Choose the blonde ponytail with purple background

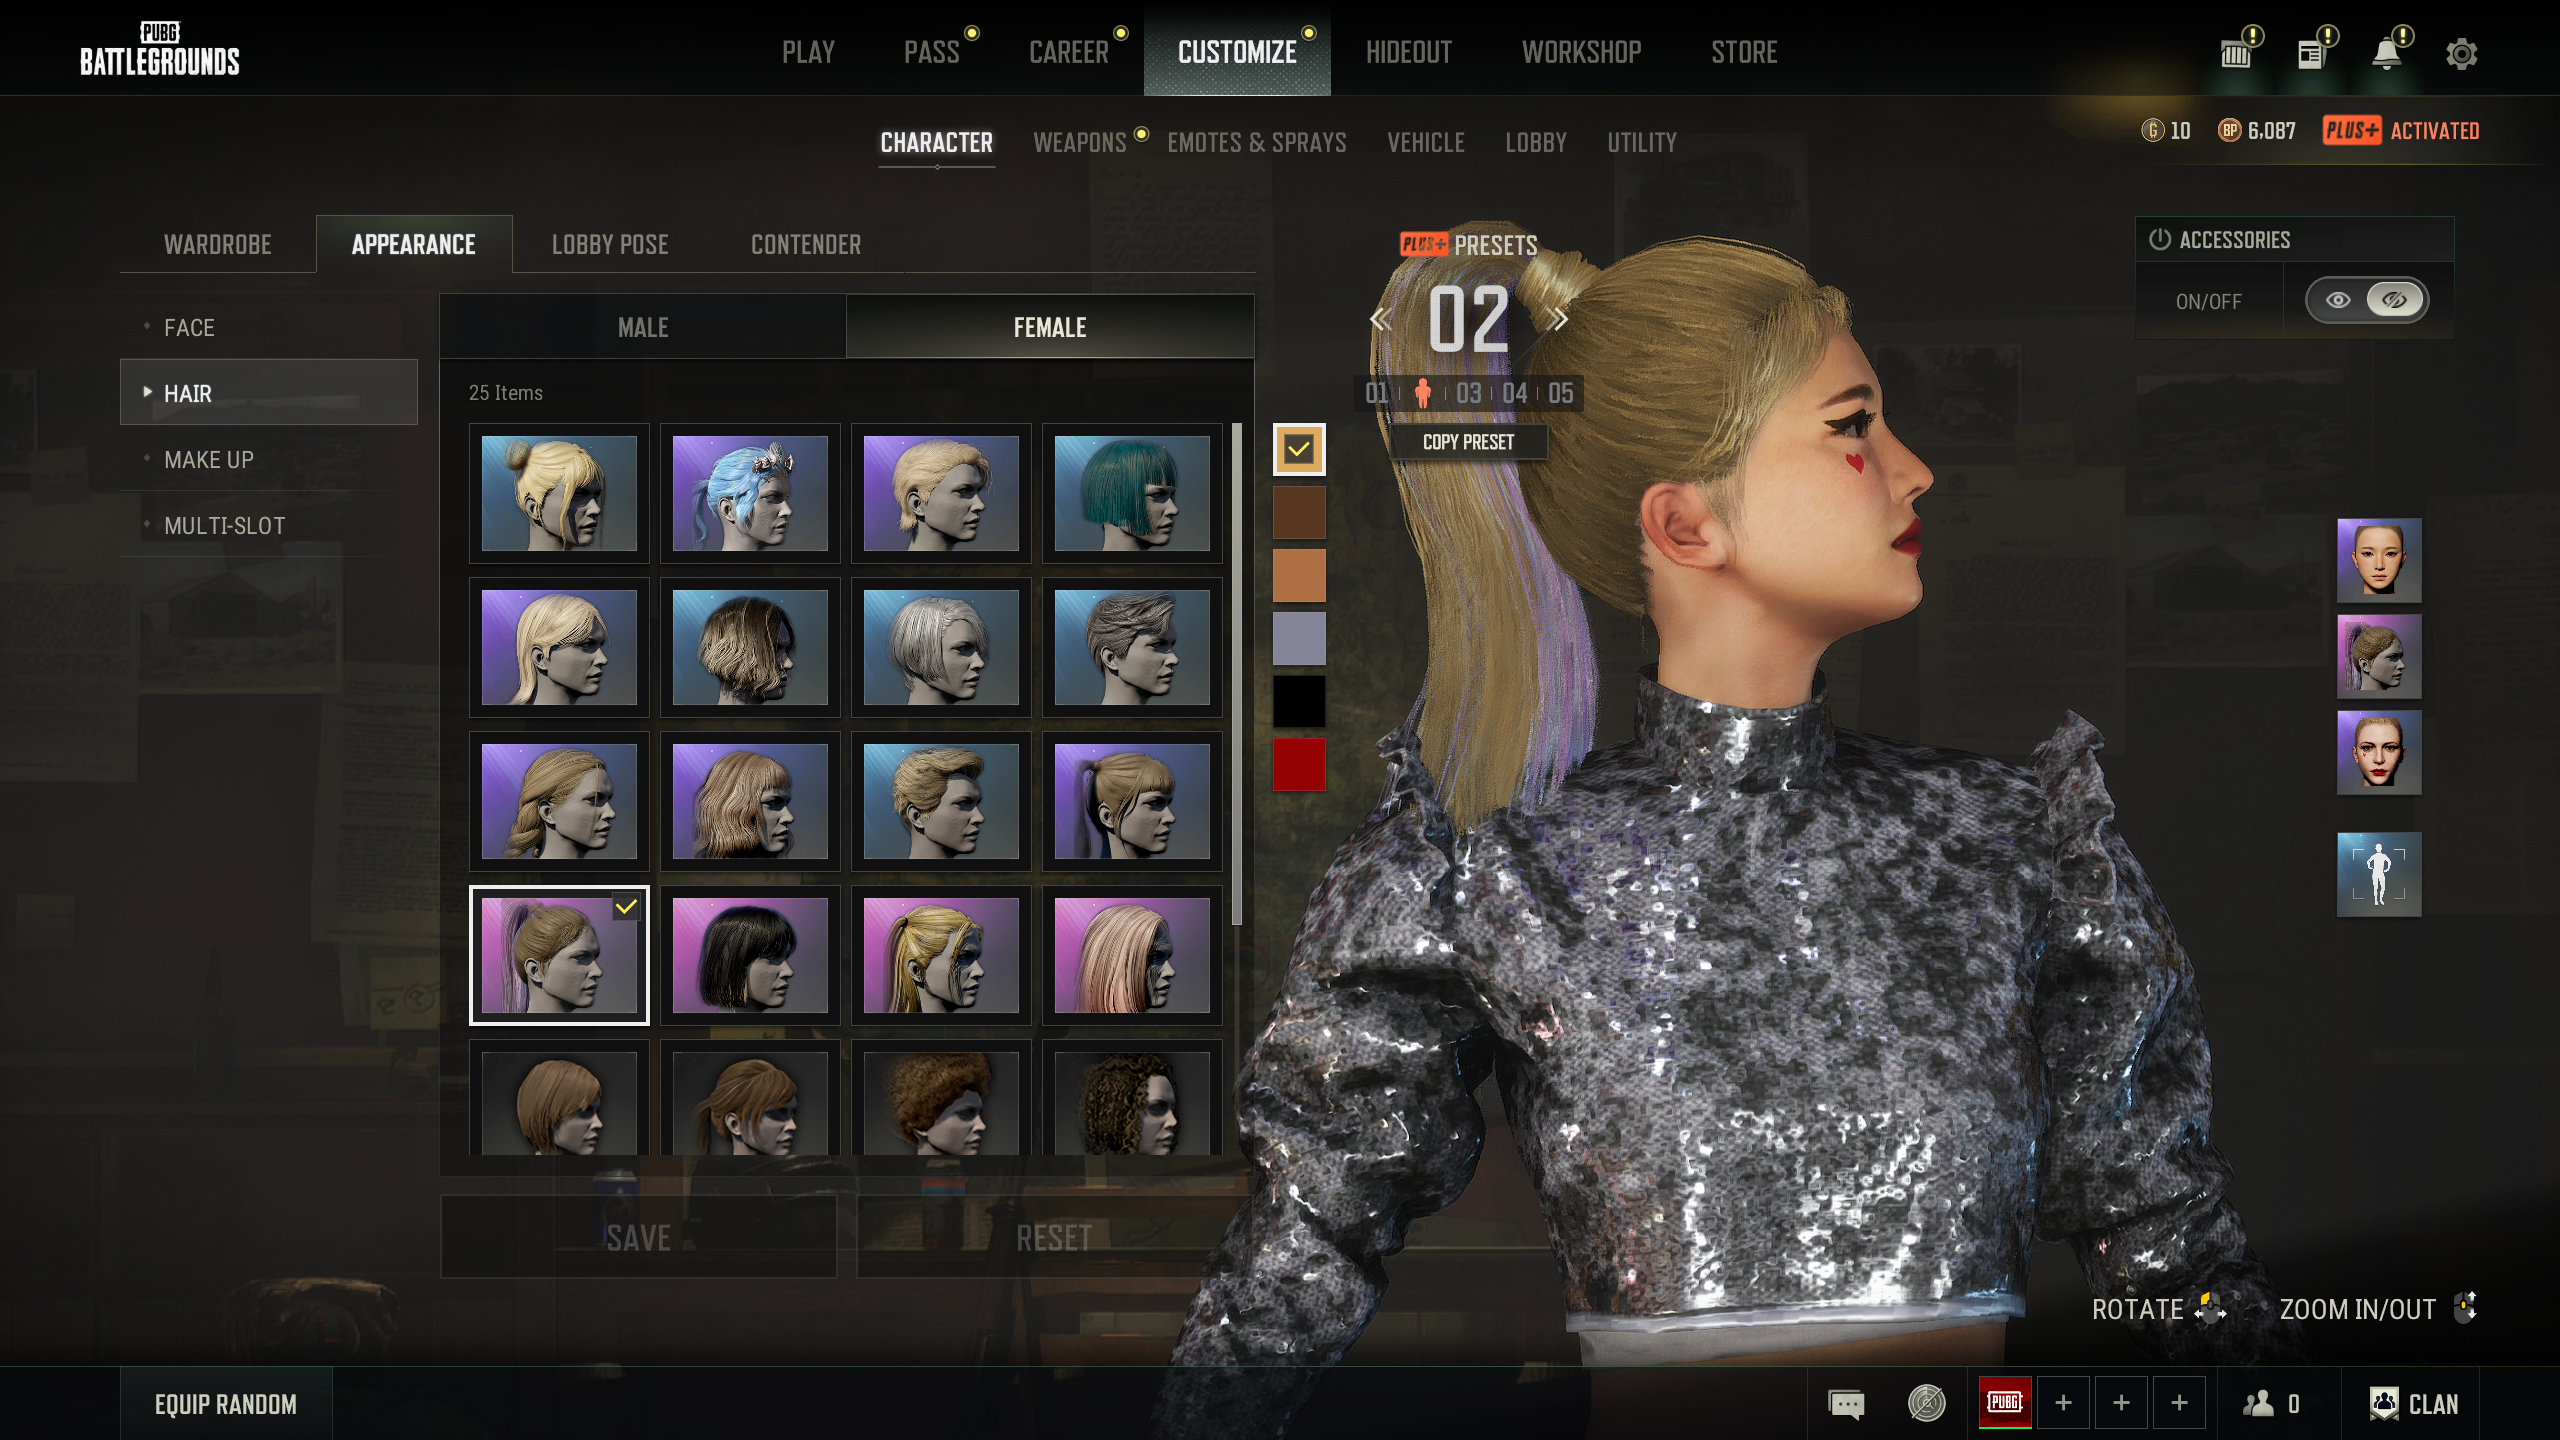[x=941, y=955]
